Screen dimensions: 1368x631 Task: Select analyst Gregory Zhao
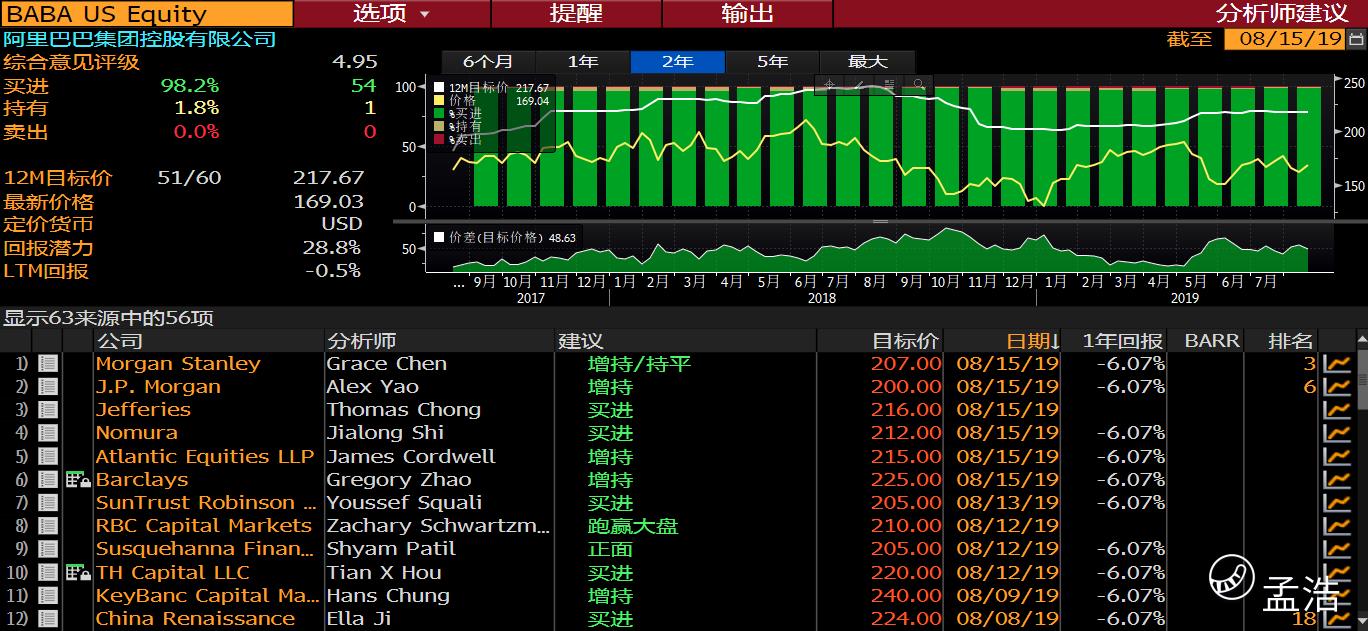pos(399,480)
